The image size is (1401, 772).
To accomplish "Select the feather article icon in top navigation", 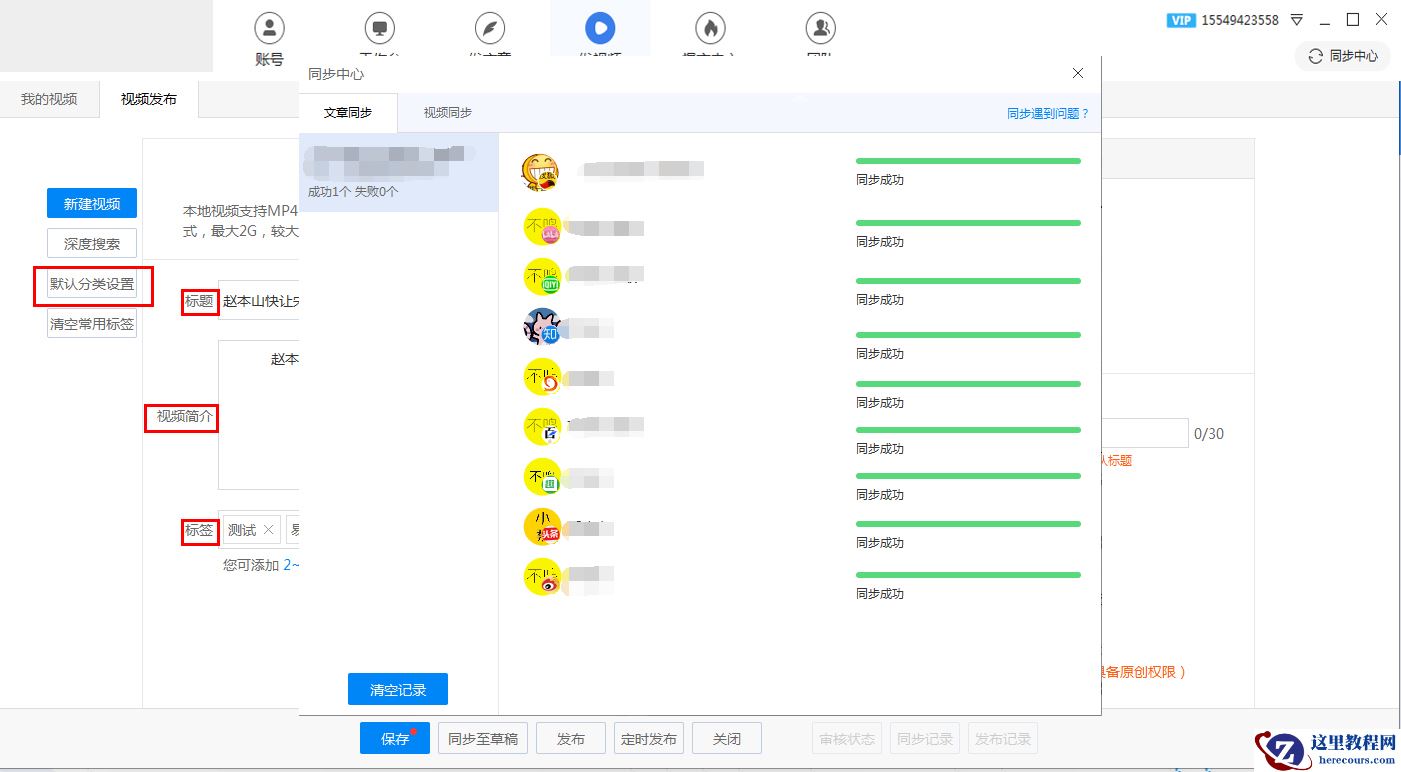I will point(489,28).
